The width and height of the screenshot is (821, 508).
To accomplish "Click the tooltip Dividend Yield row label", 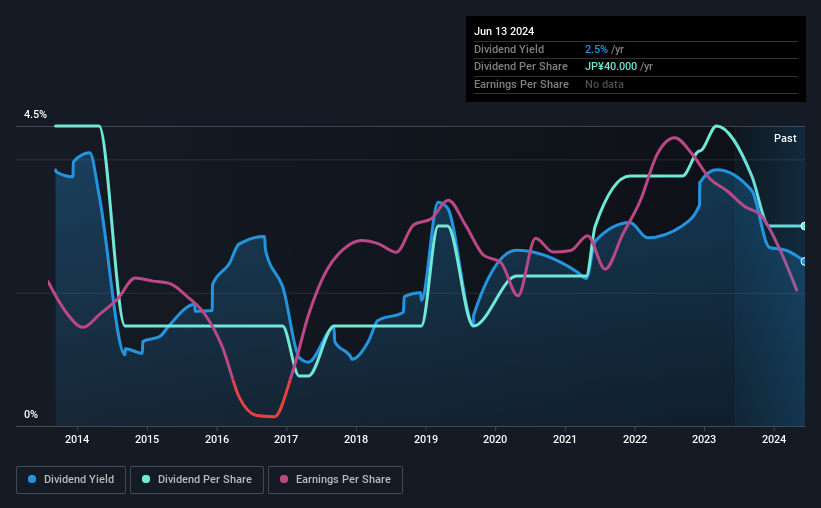I will pos(509,49).
